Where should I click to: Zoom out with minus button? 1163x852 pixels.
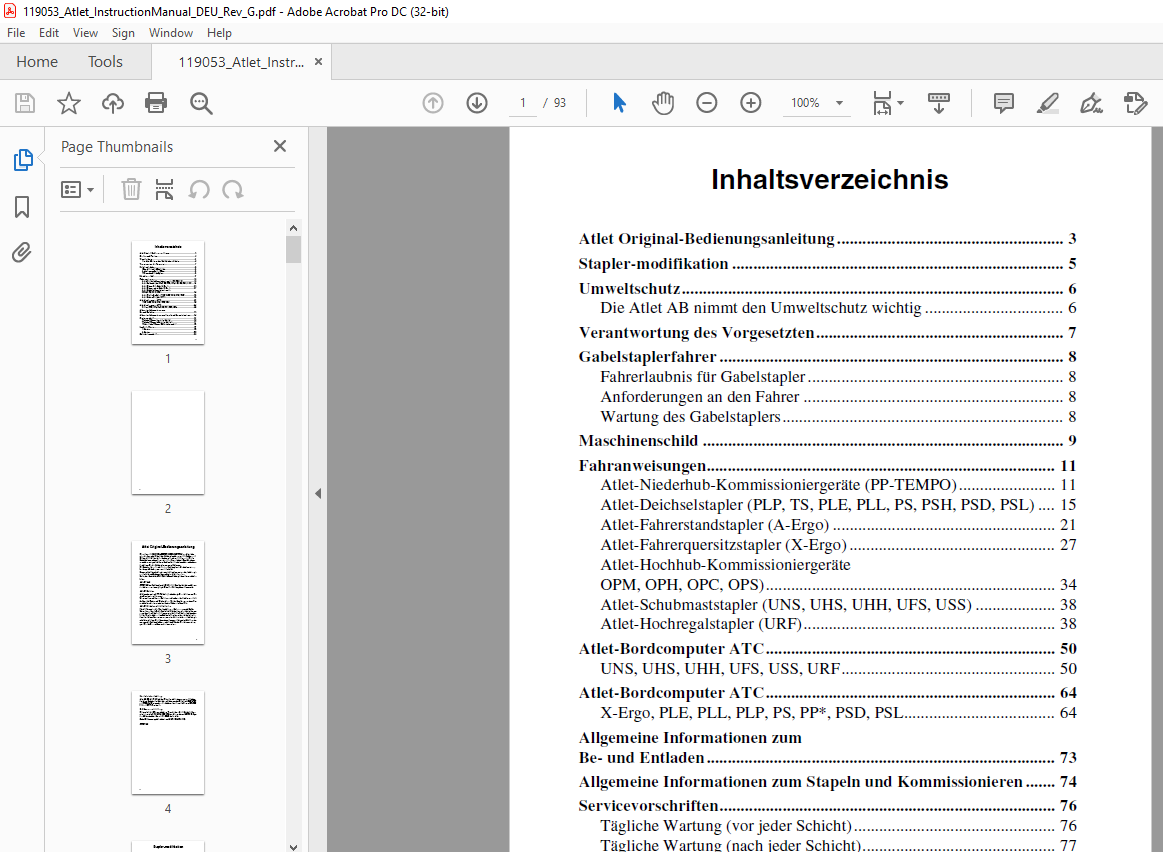[x=707, y=103]
